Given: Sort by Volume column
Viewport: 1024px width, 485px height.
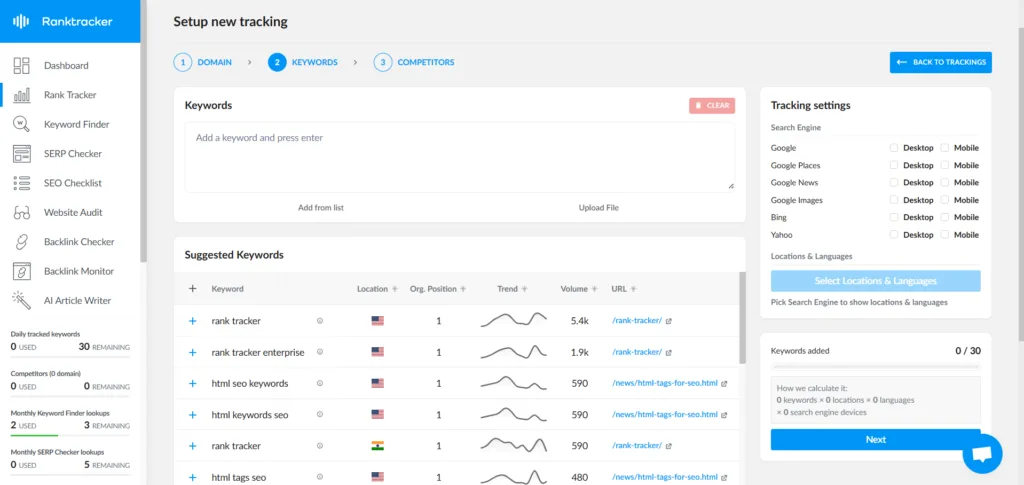Looking at the screenshot, I should click(595, 289).
